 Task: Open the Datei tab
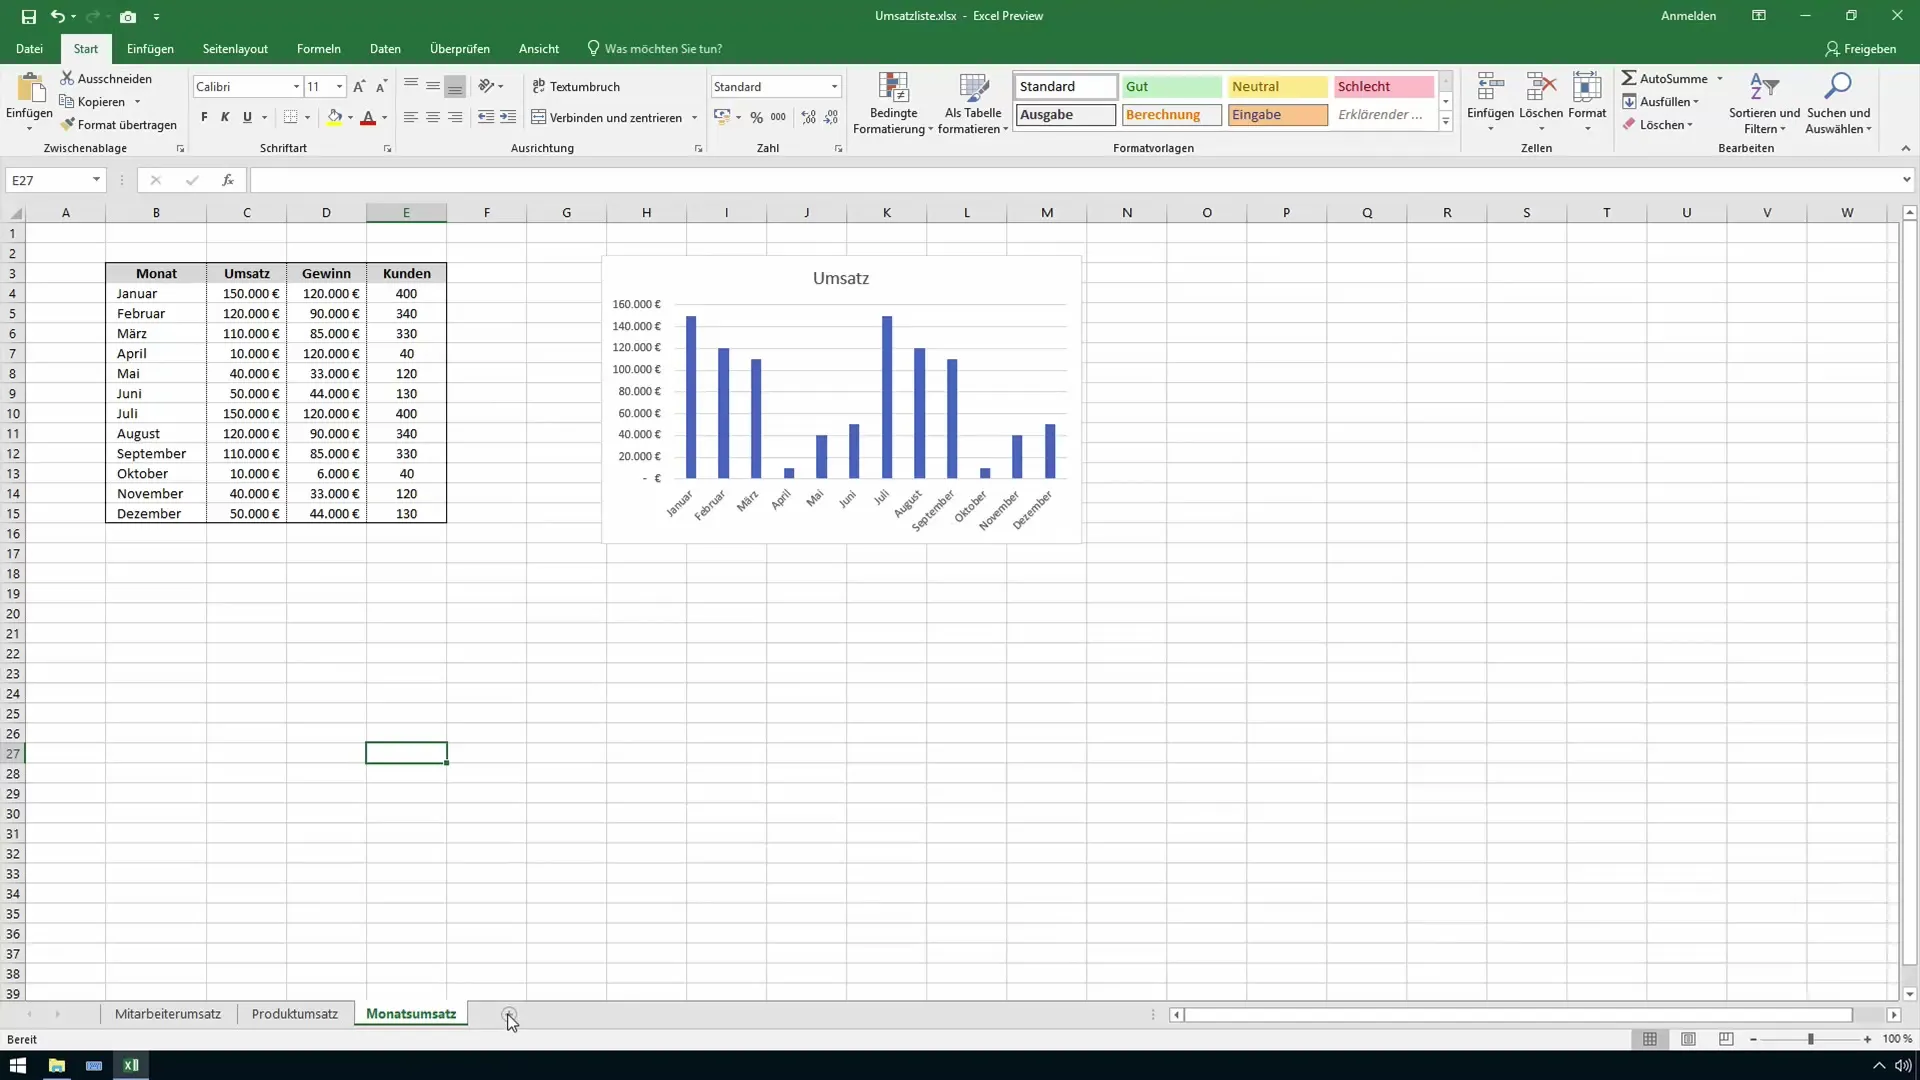(29, 49)
